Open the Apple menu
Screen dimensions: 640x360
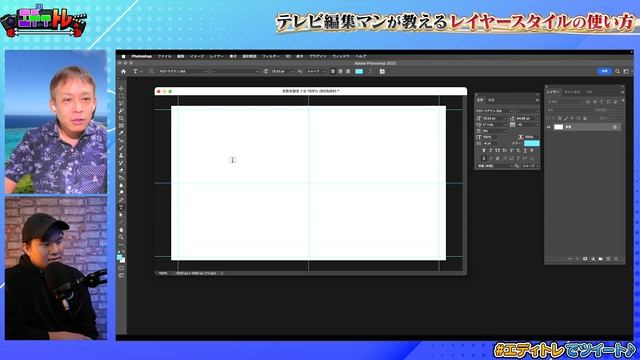coord(124,56)
